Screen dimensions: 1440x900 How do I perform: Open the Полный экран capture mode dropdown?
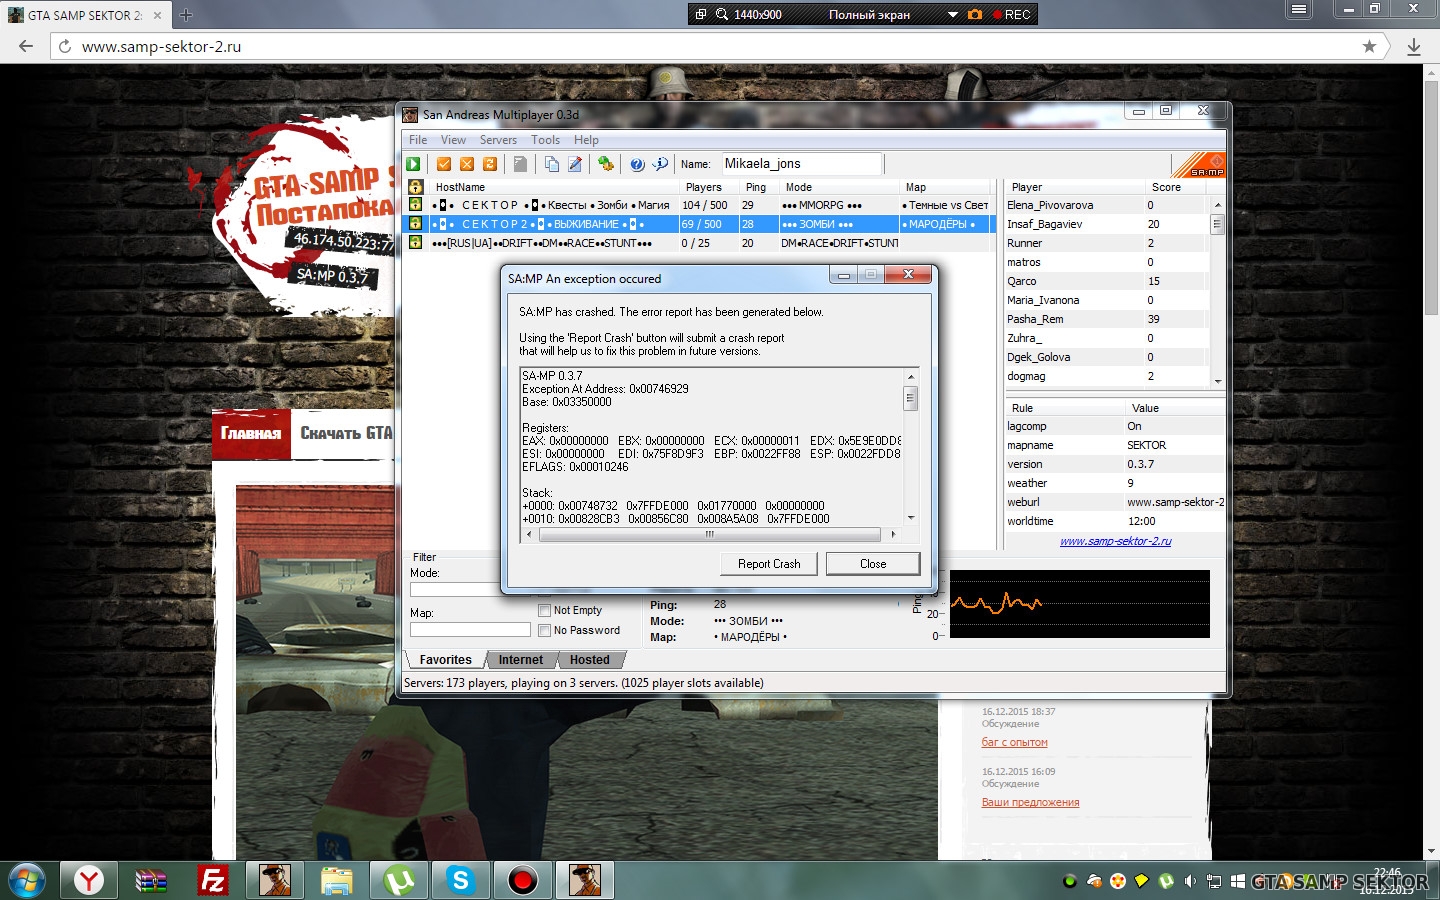[x=953, y=14]
